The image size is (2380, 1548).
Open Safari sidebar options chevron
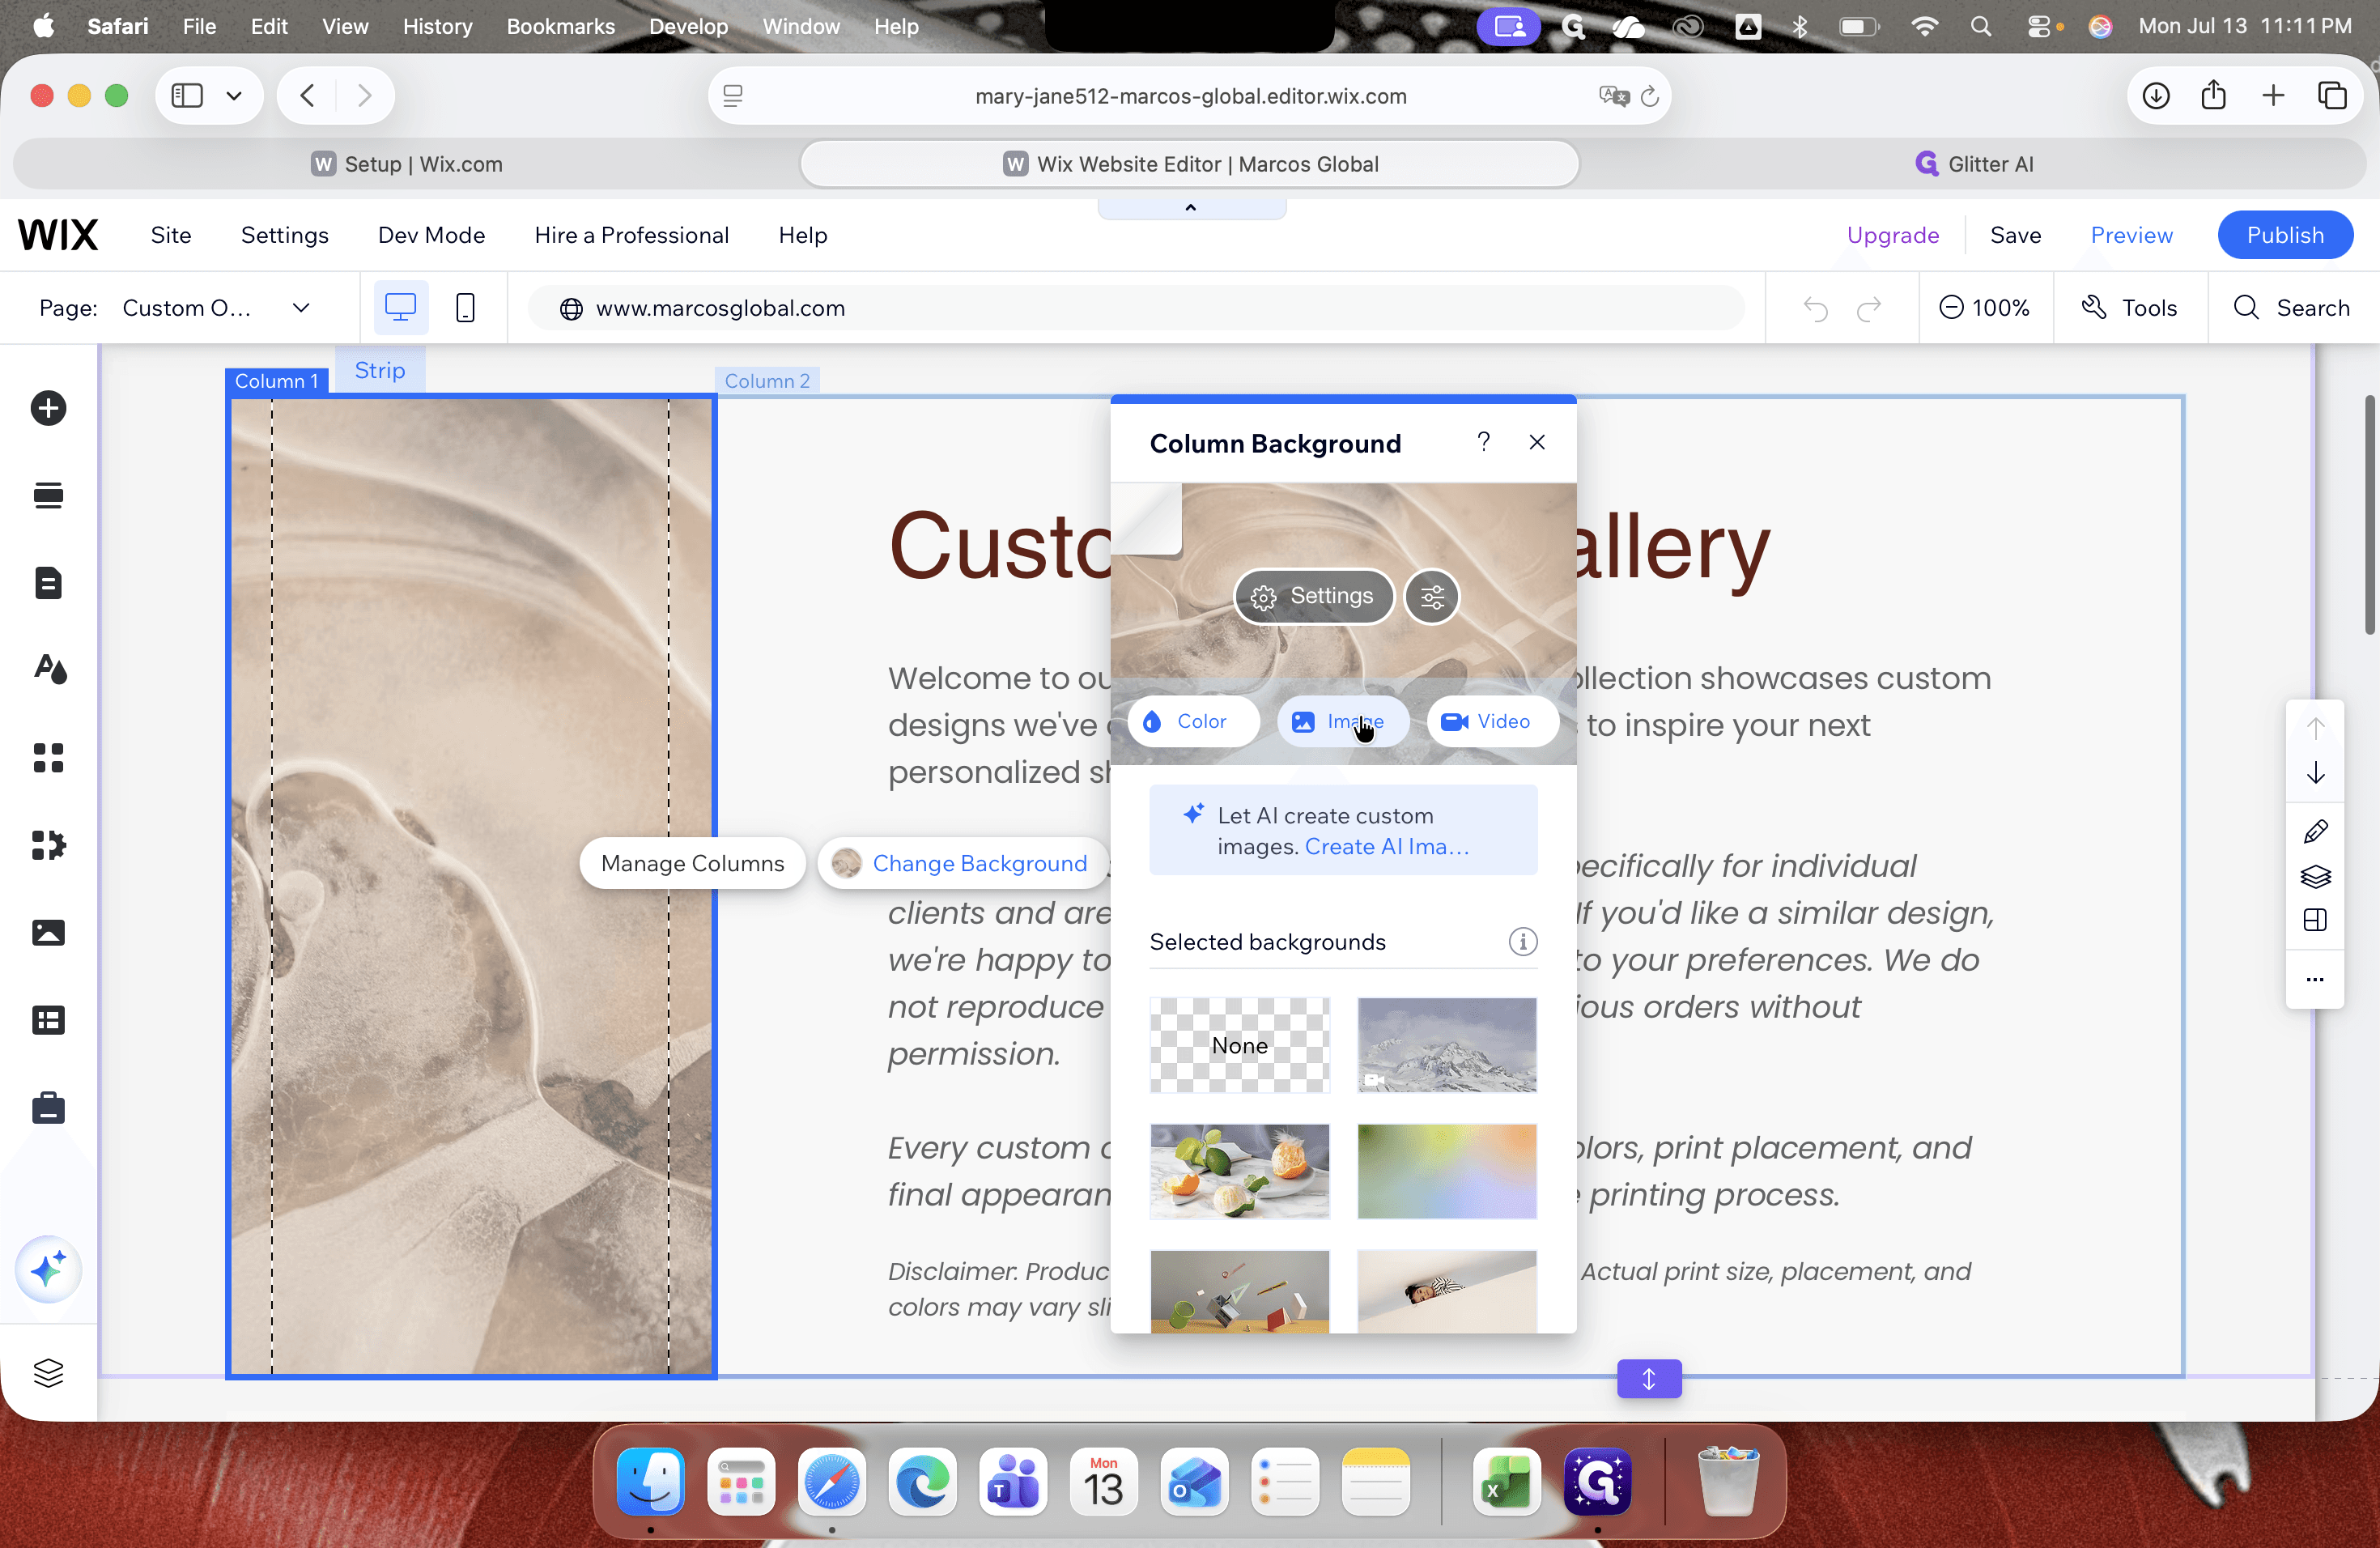coord(234,96)
